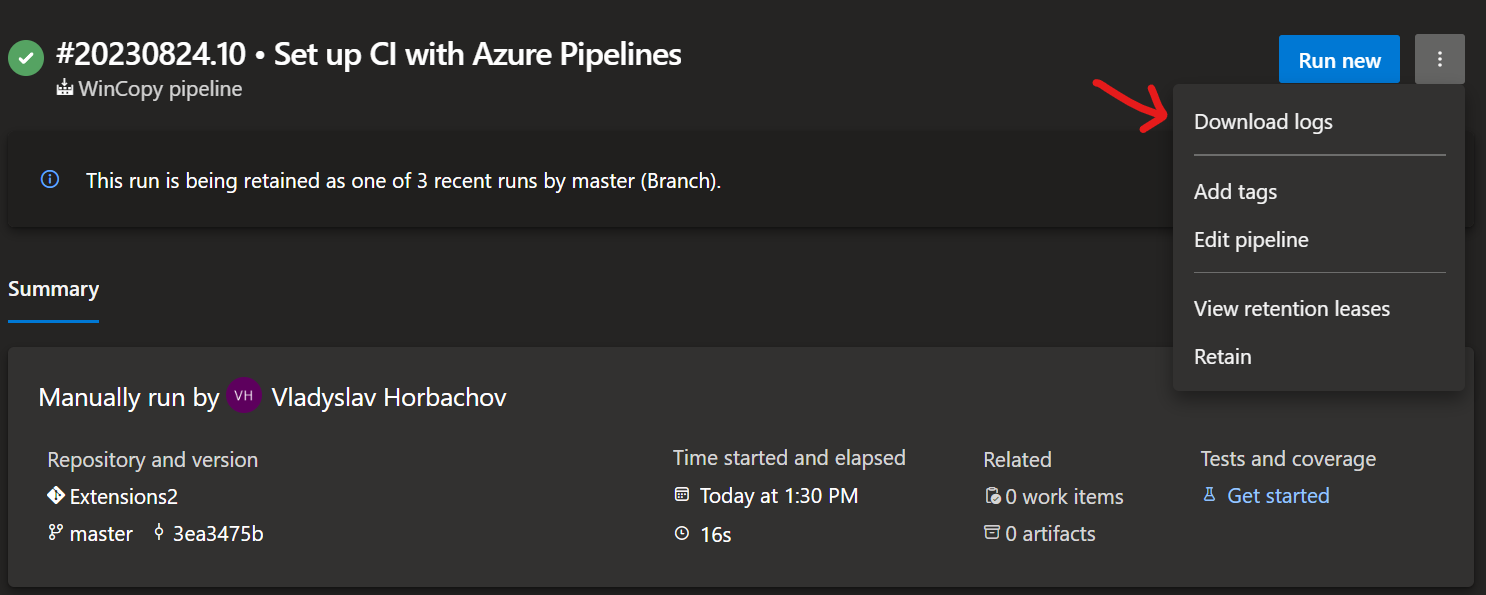Select Download logs from the menu

tap(1263, 121)
